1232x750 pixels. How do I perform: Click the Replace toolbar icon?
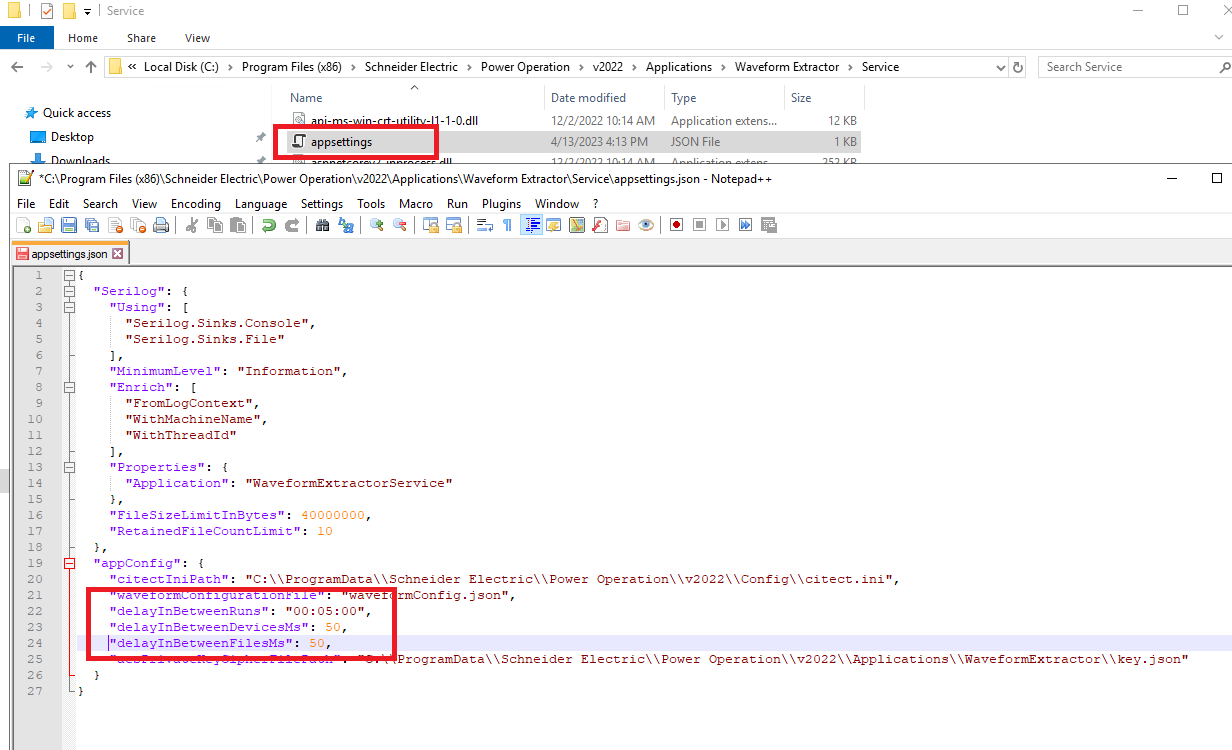click(345, 225)
